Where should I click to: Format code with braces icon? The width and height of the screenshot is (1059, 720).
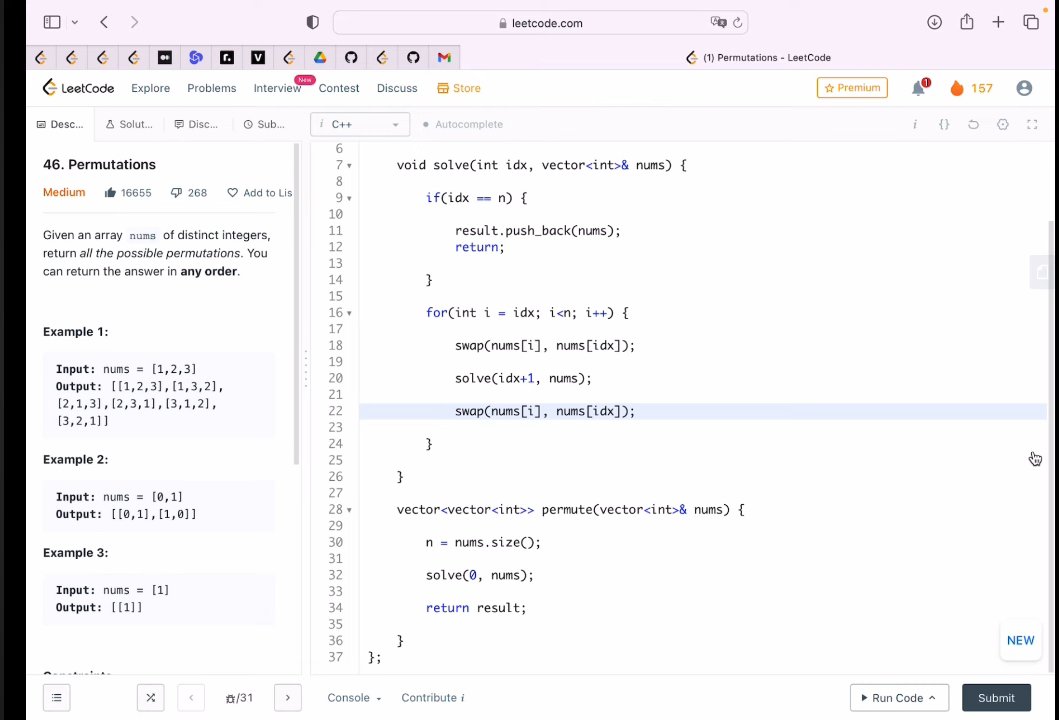coord(944,124)
